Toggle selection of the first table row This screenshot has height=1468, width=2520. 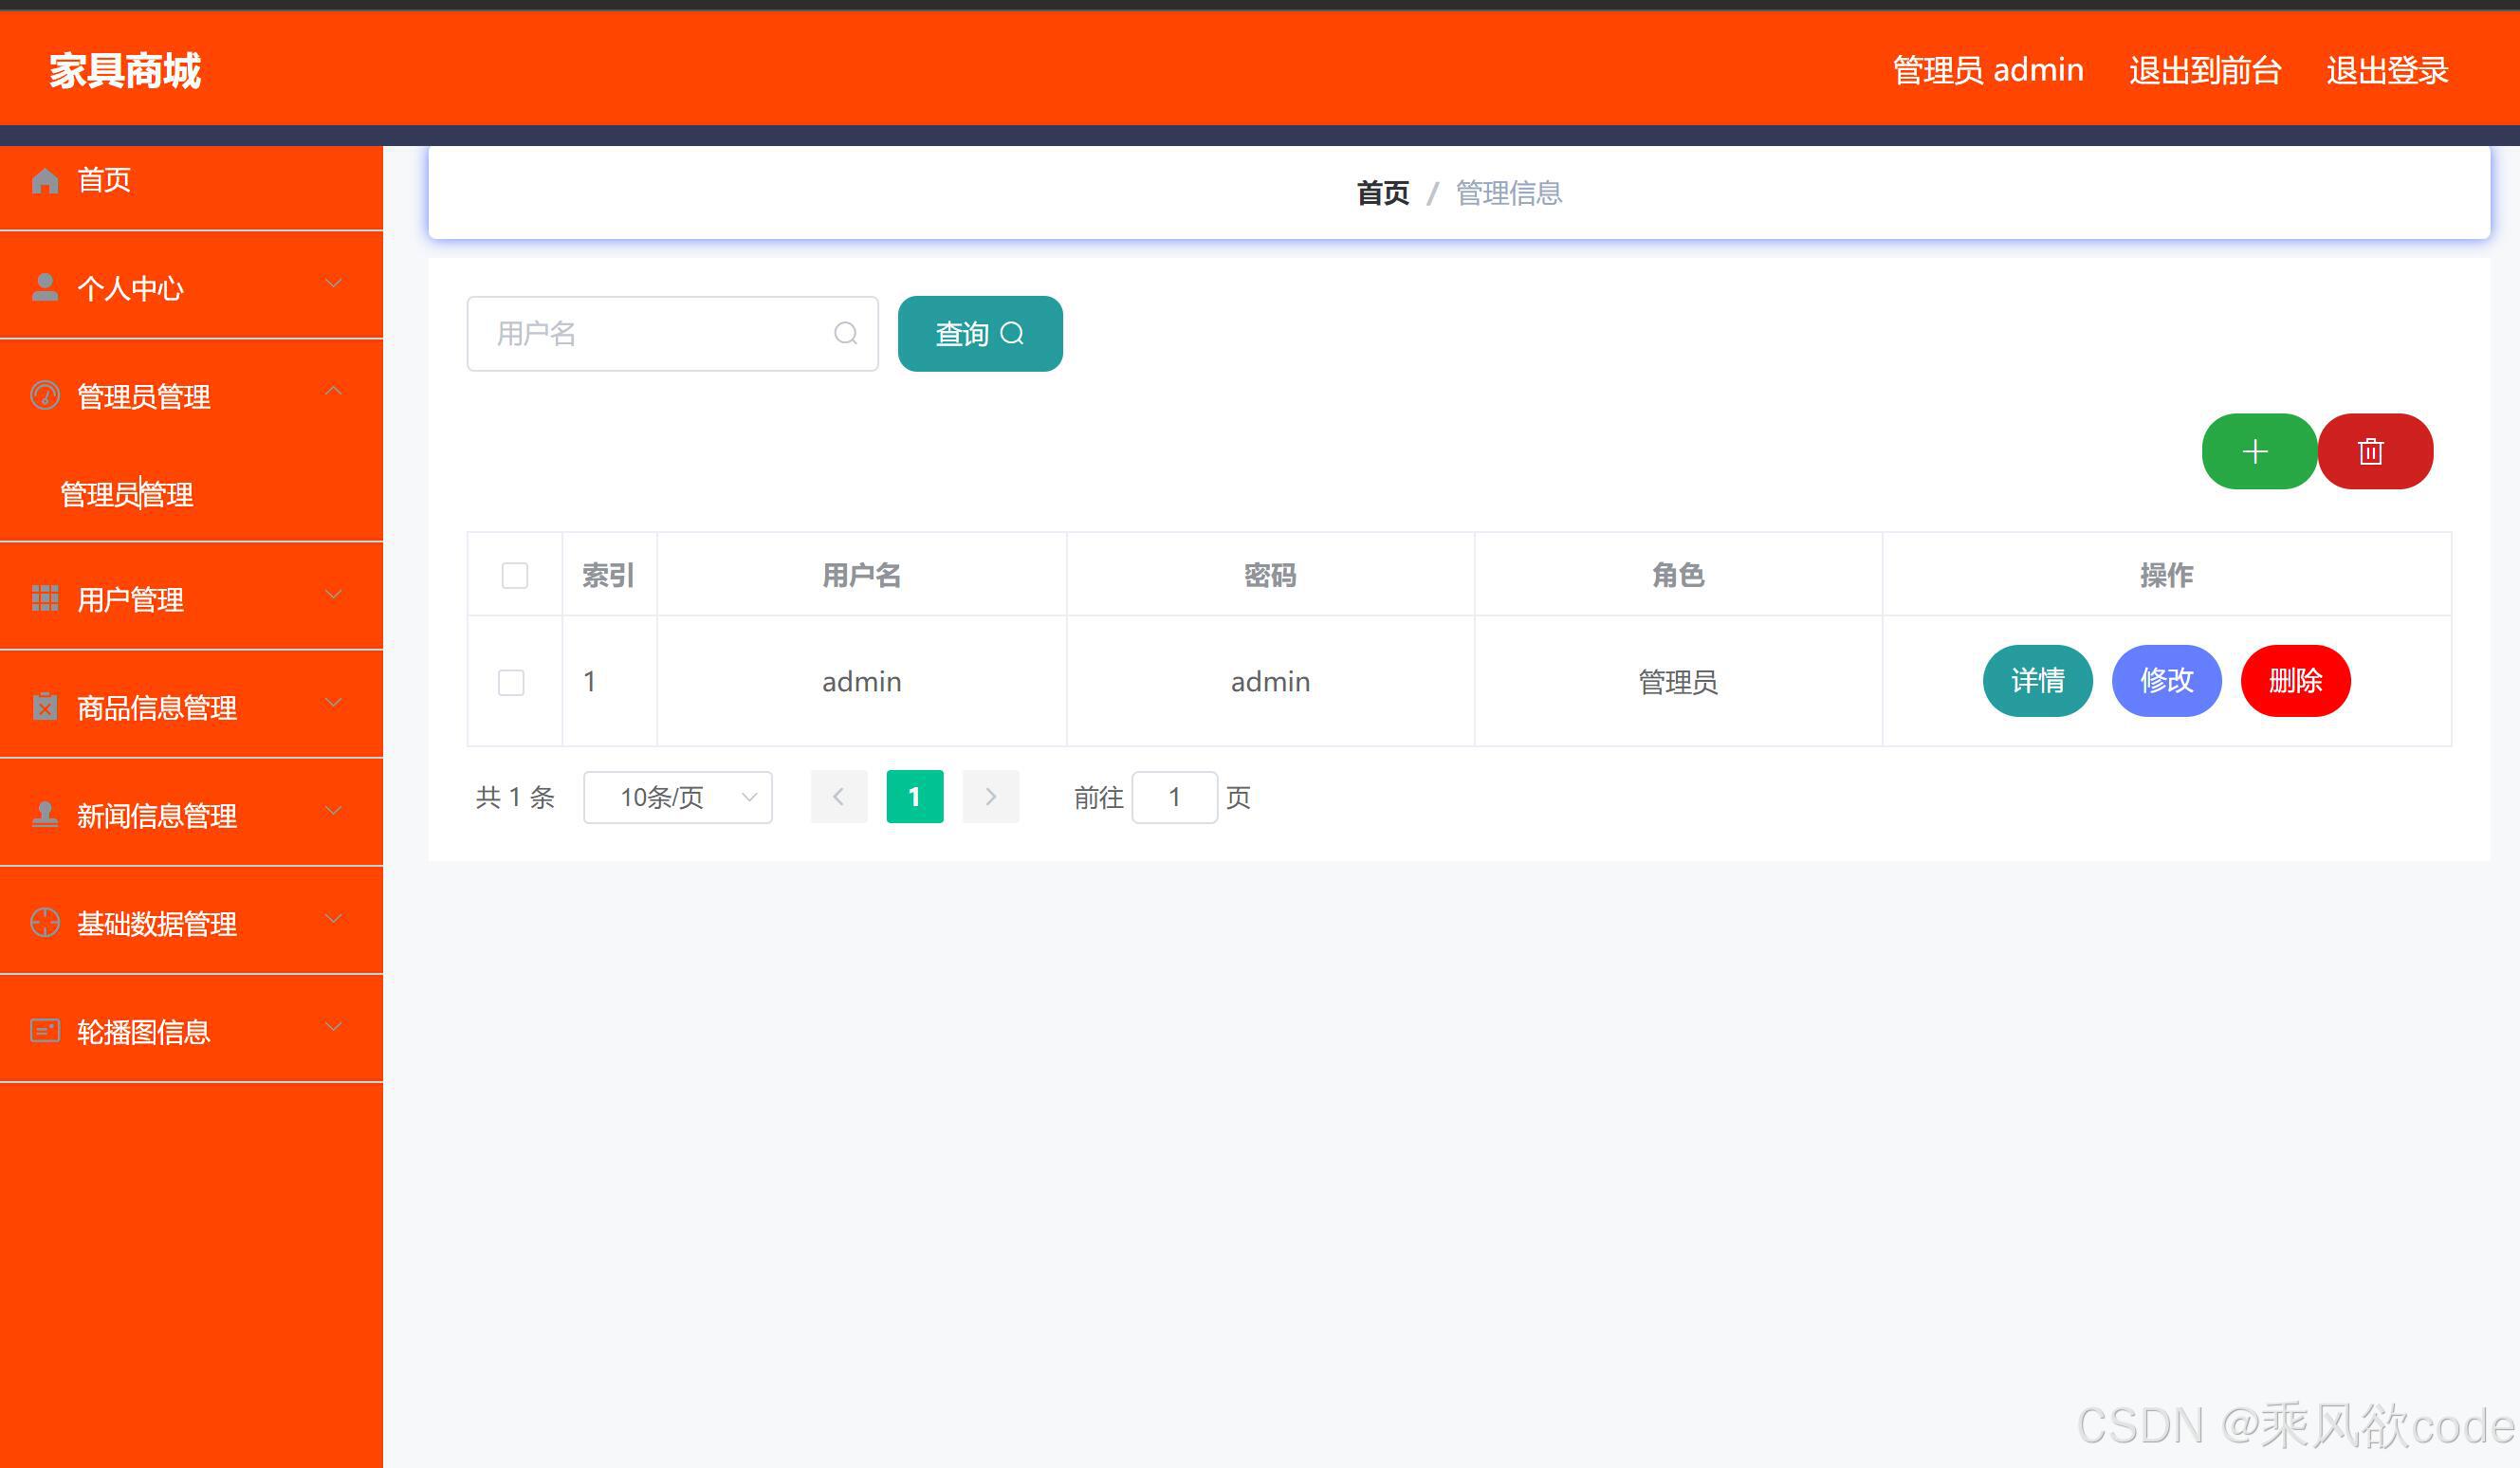point(512,682)
